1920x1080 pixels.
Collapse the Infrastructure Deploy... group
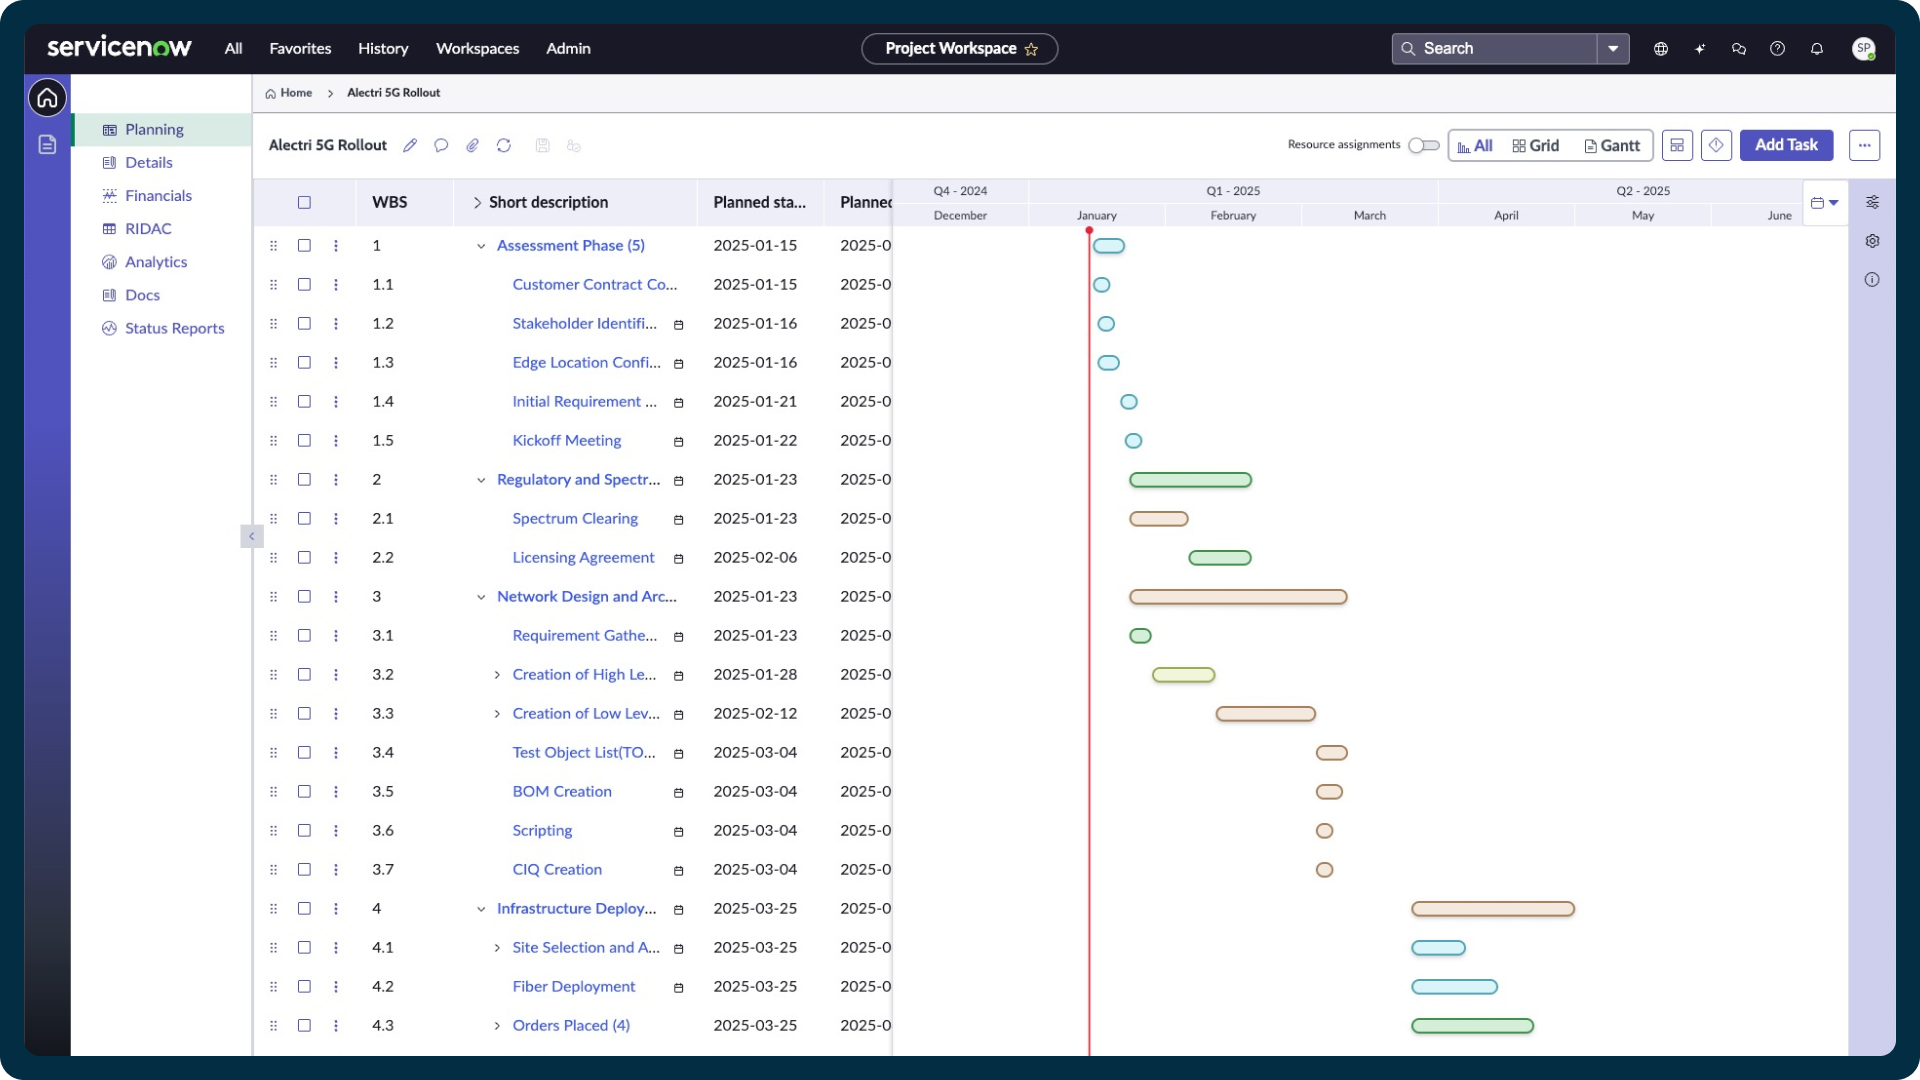click(481, 910)
